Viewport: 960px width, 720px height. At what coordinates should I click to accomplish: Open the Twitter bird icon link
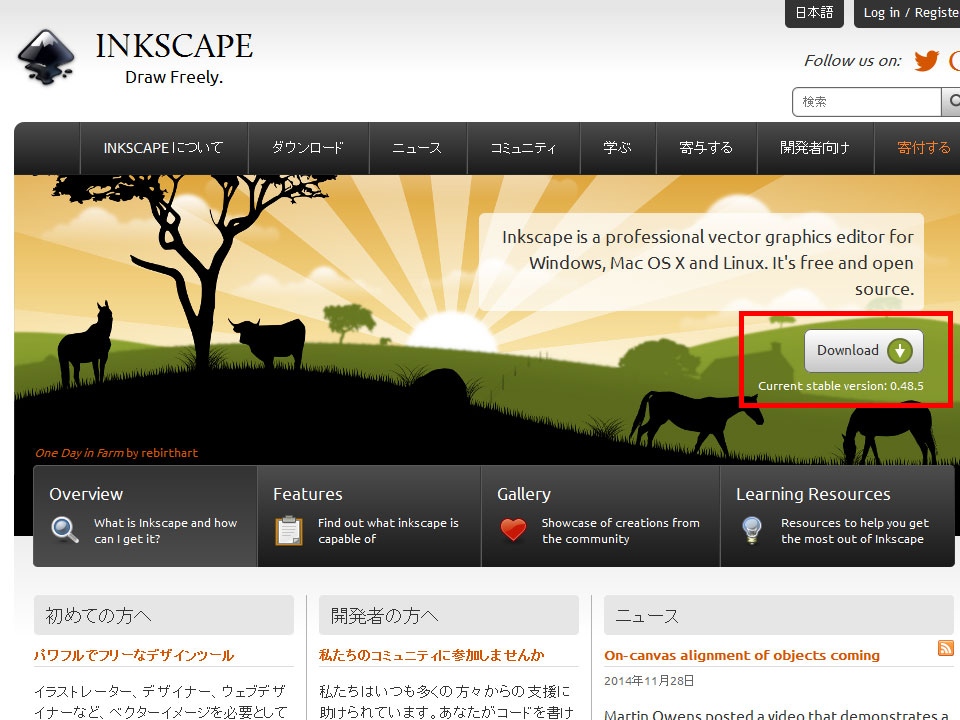tap(926, 61)
